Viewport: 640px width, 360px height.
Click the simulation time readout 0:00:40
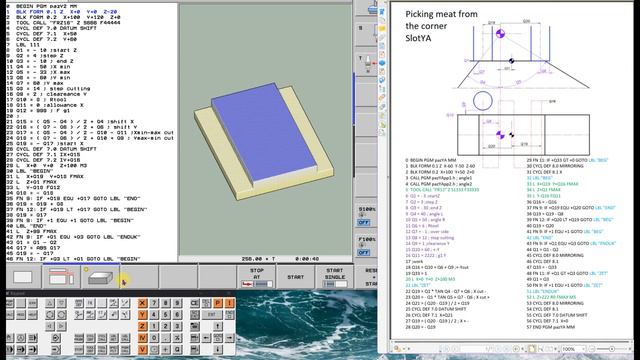(x=307, y=259)
